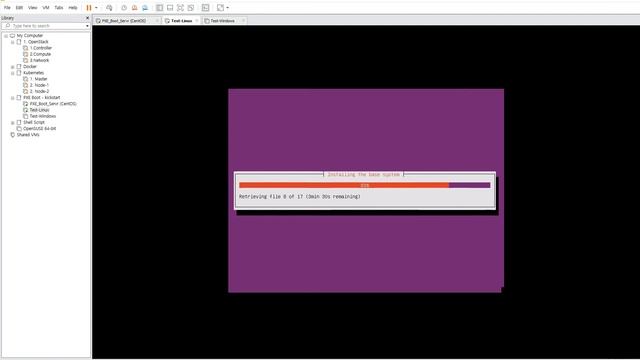The height and width of the screenshot is (360, 640).
Task: Click the 'Retrieving file' status text
Action: (x=300, y=197)
